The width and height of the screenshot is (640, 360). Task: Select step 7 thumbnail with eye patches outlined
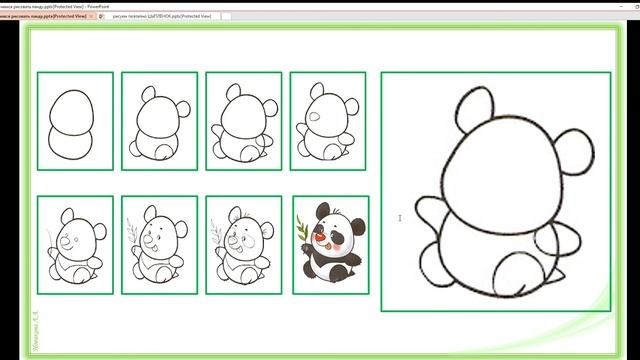coord(244,245)
